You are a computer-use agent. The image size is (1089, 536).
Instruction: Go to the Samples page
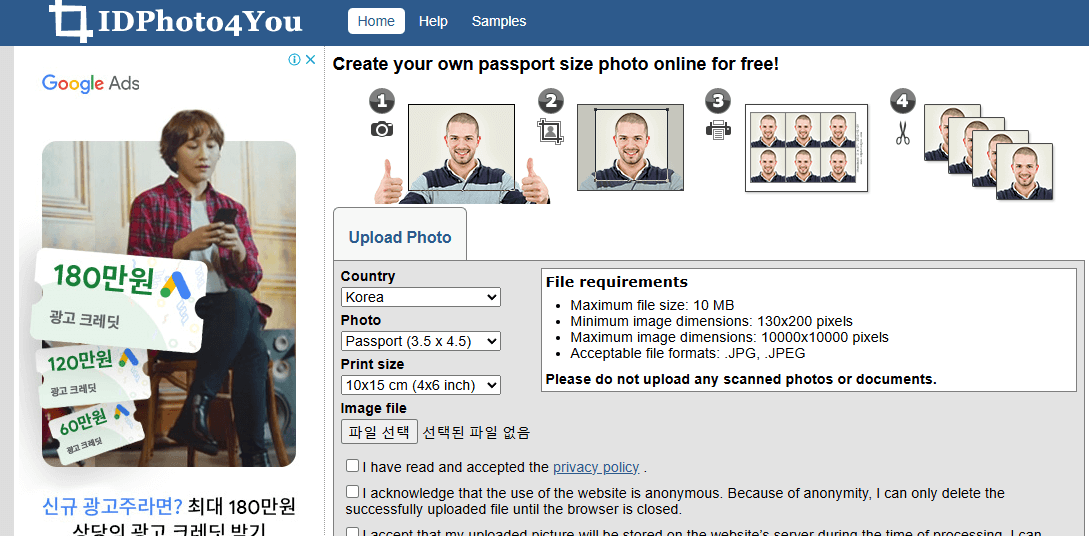pos(499,22)
